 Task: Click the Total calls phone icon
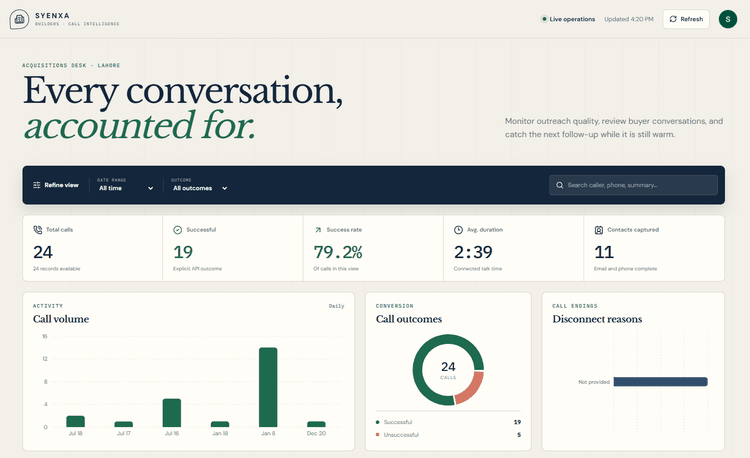(37, 229)
